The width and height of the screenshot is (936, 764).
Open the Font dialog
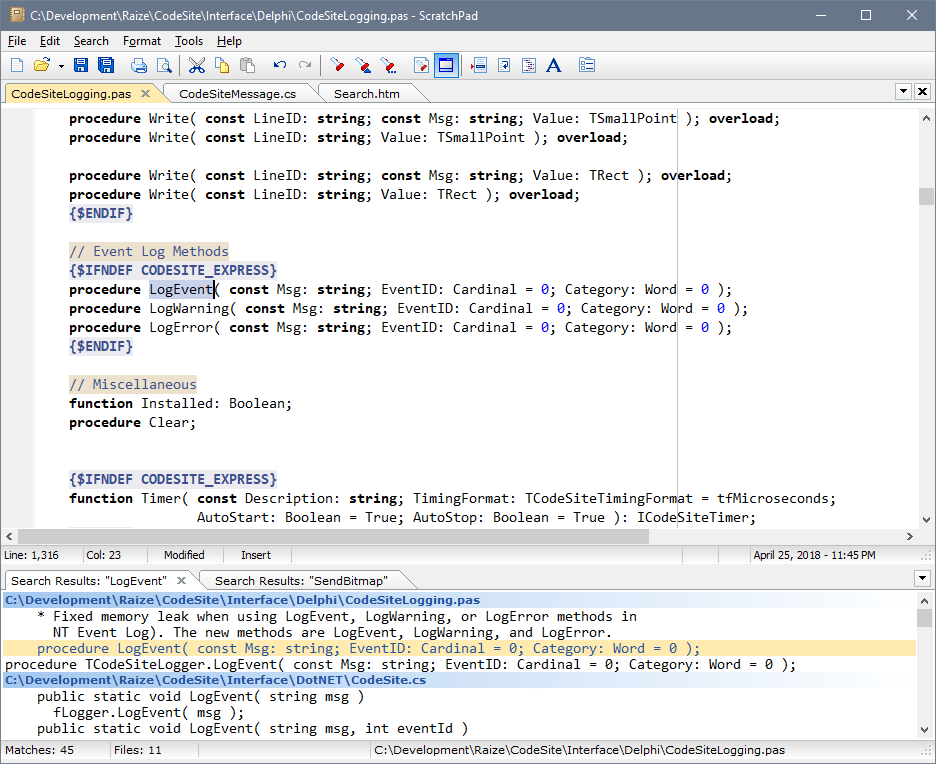(554, 65)
